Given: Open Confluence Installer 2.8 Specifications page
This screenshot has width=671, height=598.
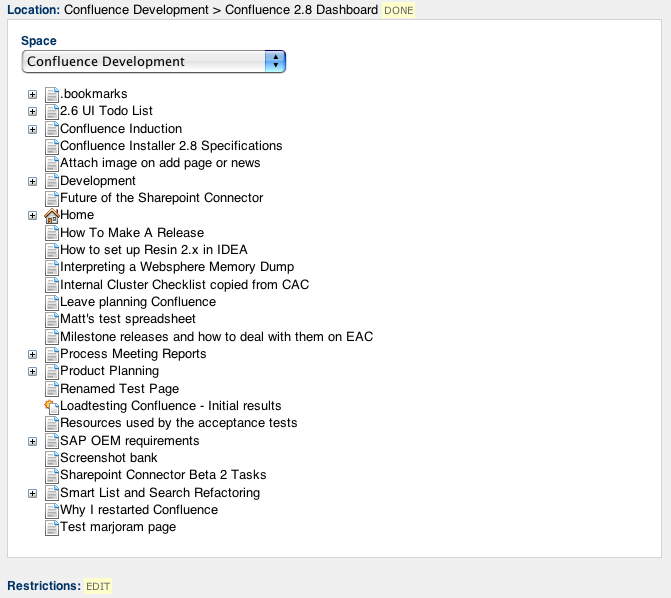Looking at the screenshot, I should click(x=171, y=146).
